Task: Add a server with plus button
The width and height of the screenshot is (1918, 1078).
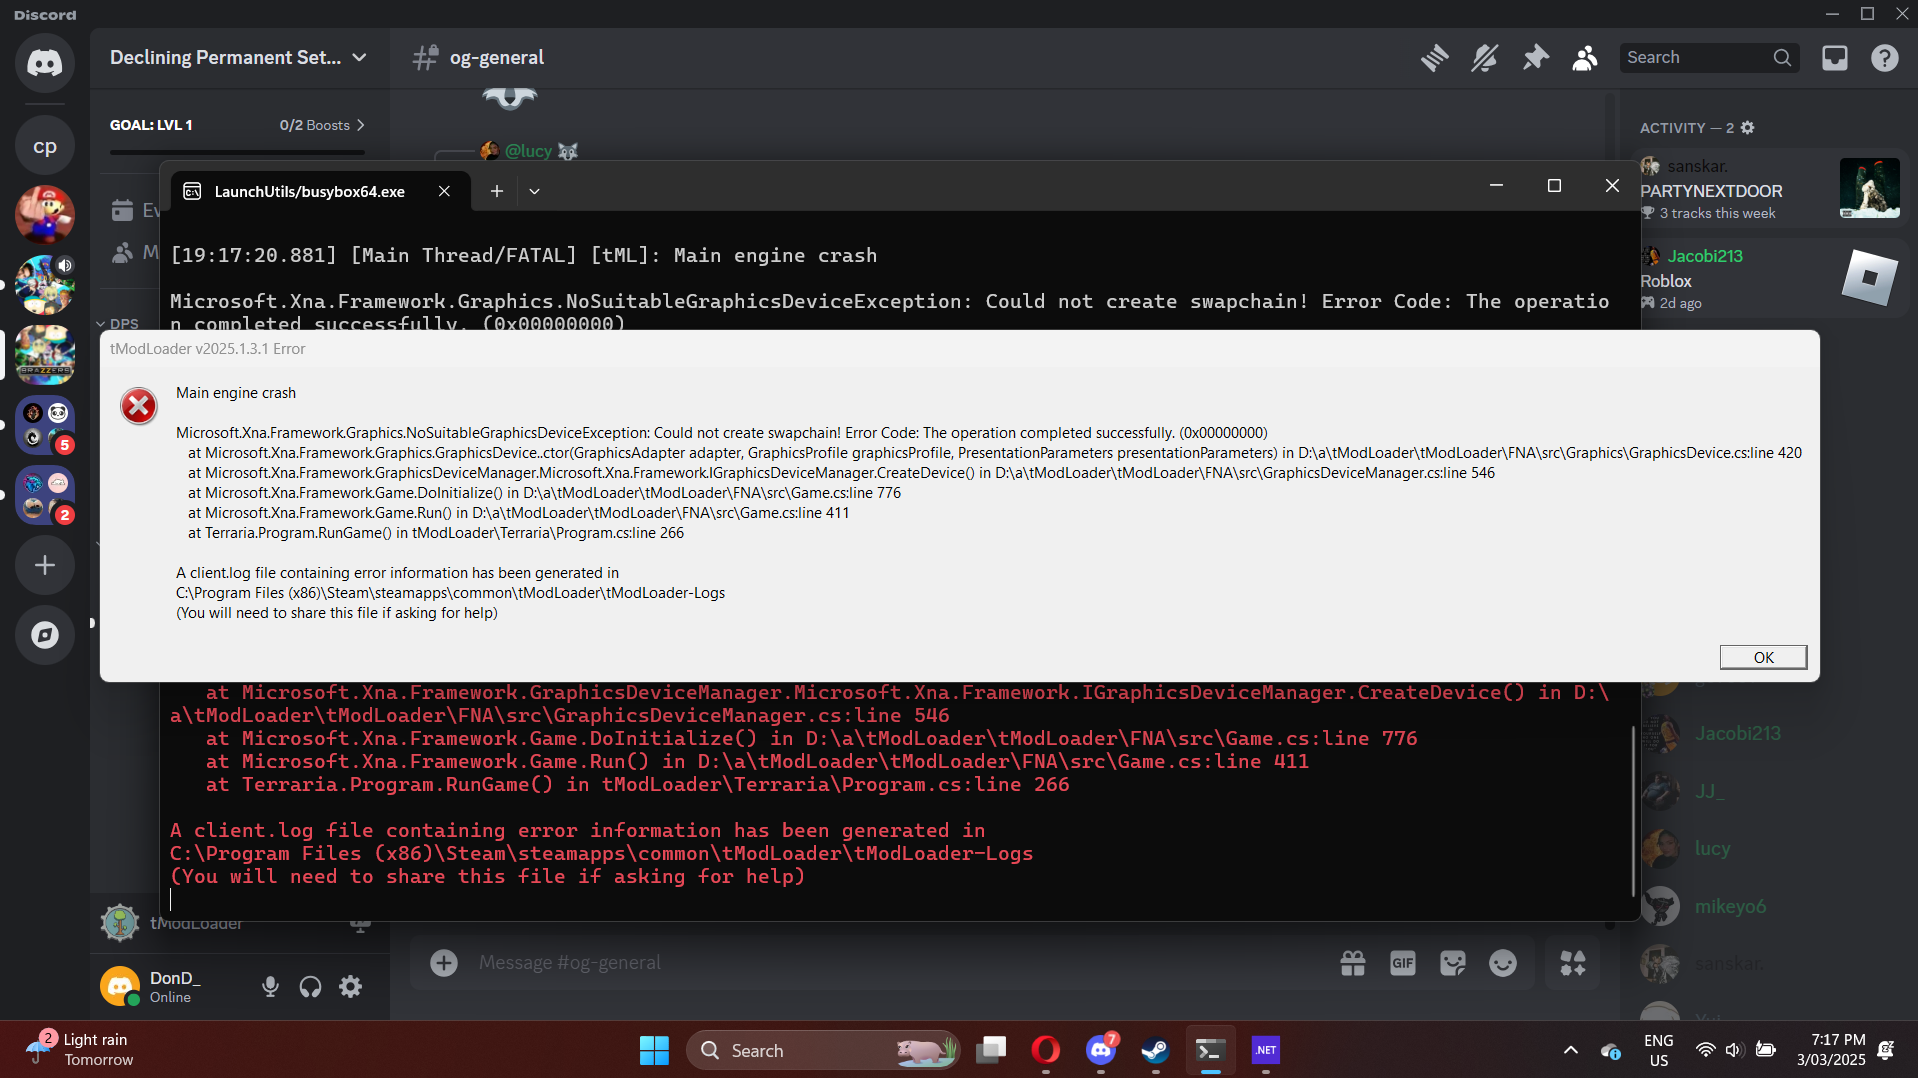Action: coord(45,565)
